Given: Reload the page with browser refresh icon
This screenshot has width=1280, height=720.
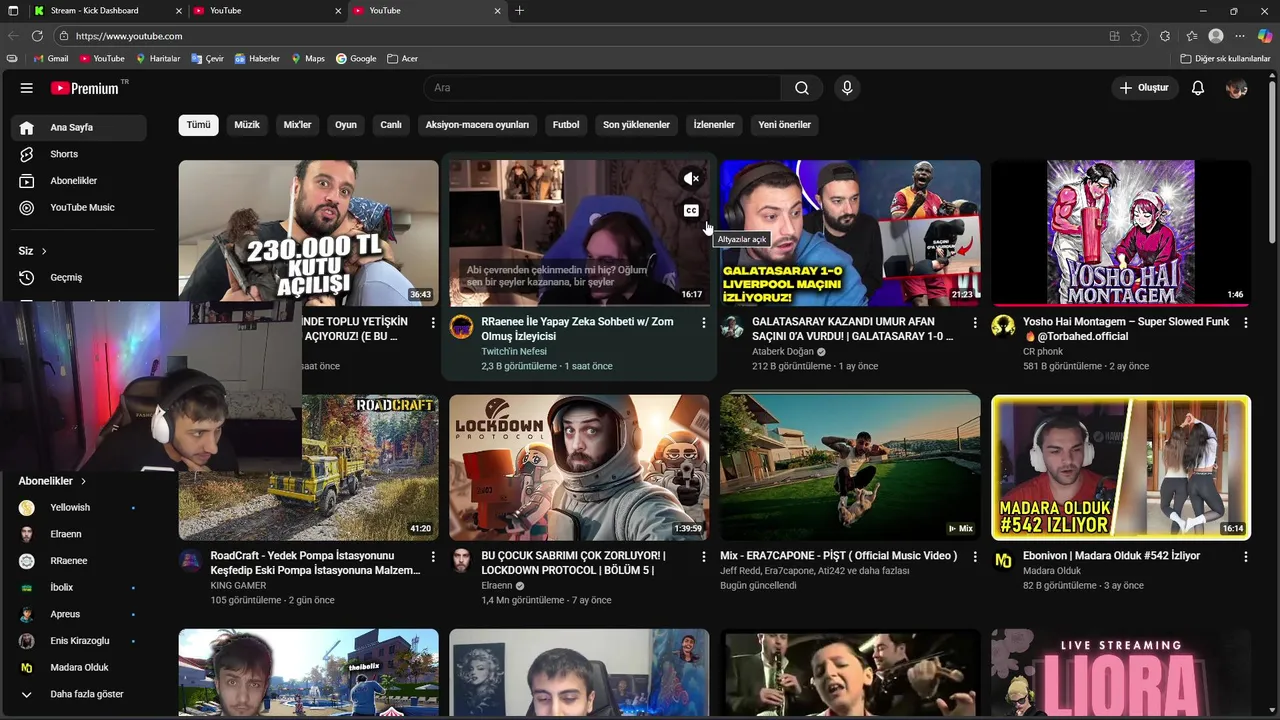Looking at the screenshot, I should 37,36.
